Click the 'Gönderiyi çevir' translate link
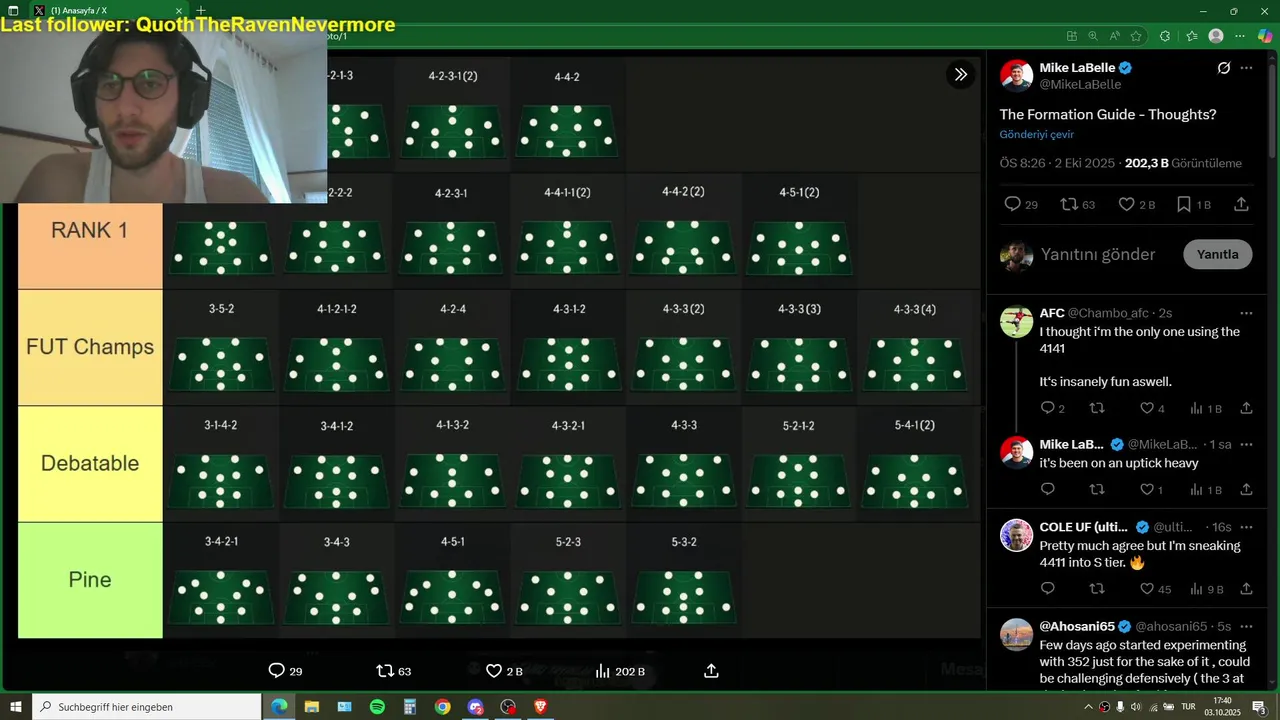1280x720 pixels. pyautogui.click(x=1036, y=134)
